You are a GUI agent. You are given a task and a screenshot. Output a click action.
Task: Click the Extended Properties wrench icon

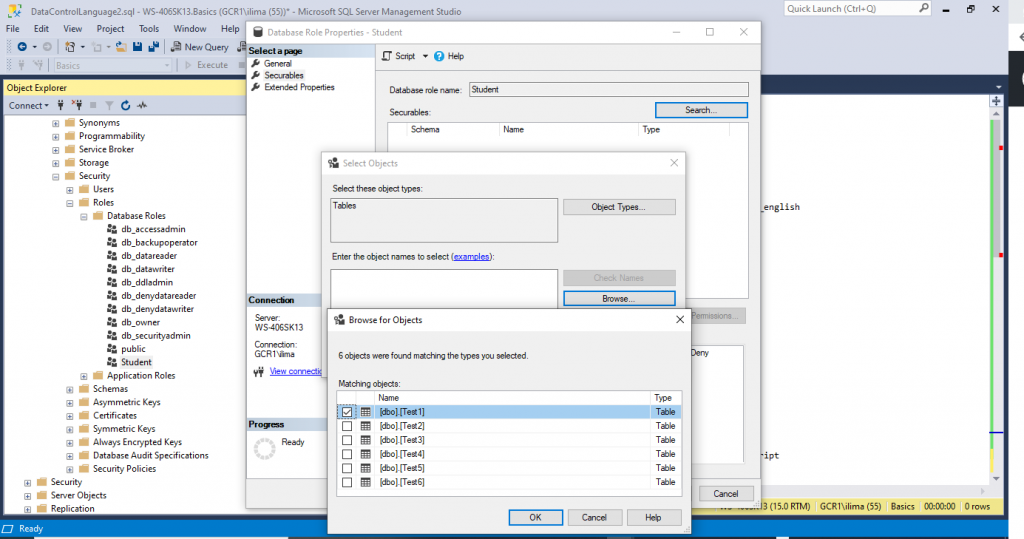coord(256,87)
